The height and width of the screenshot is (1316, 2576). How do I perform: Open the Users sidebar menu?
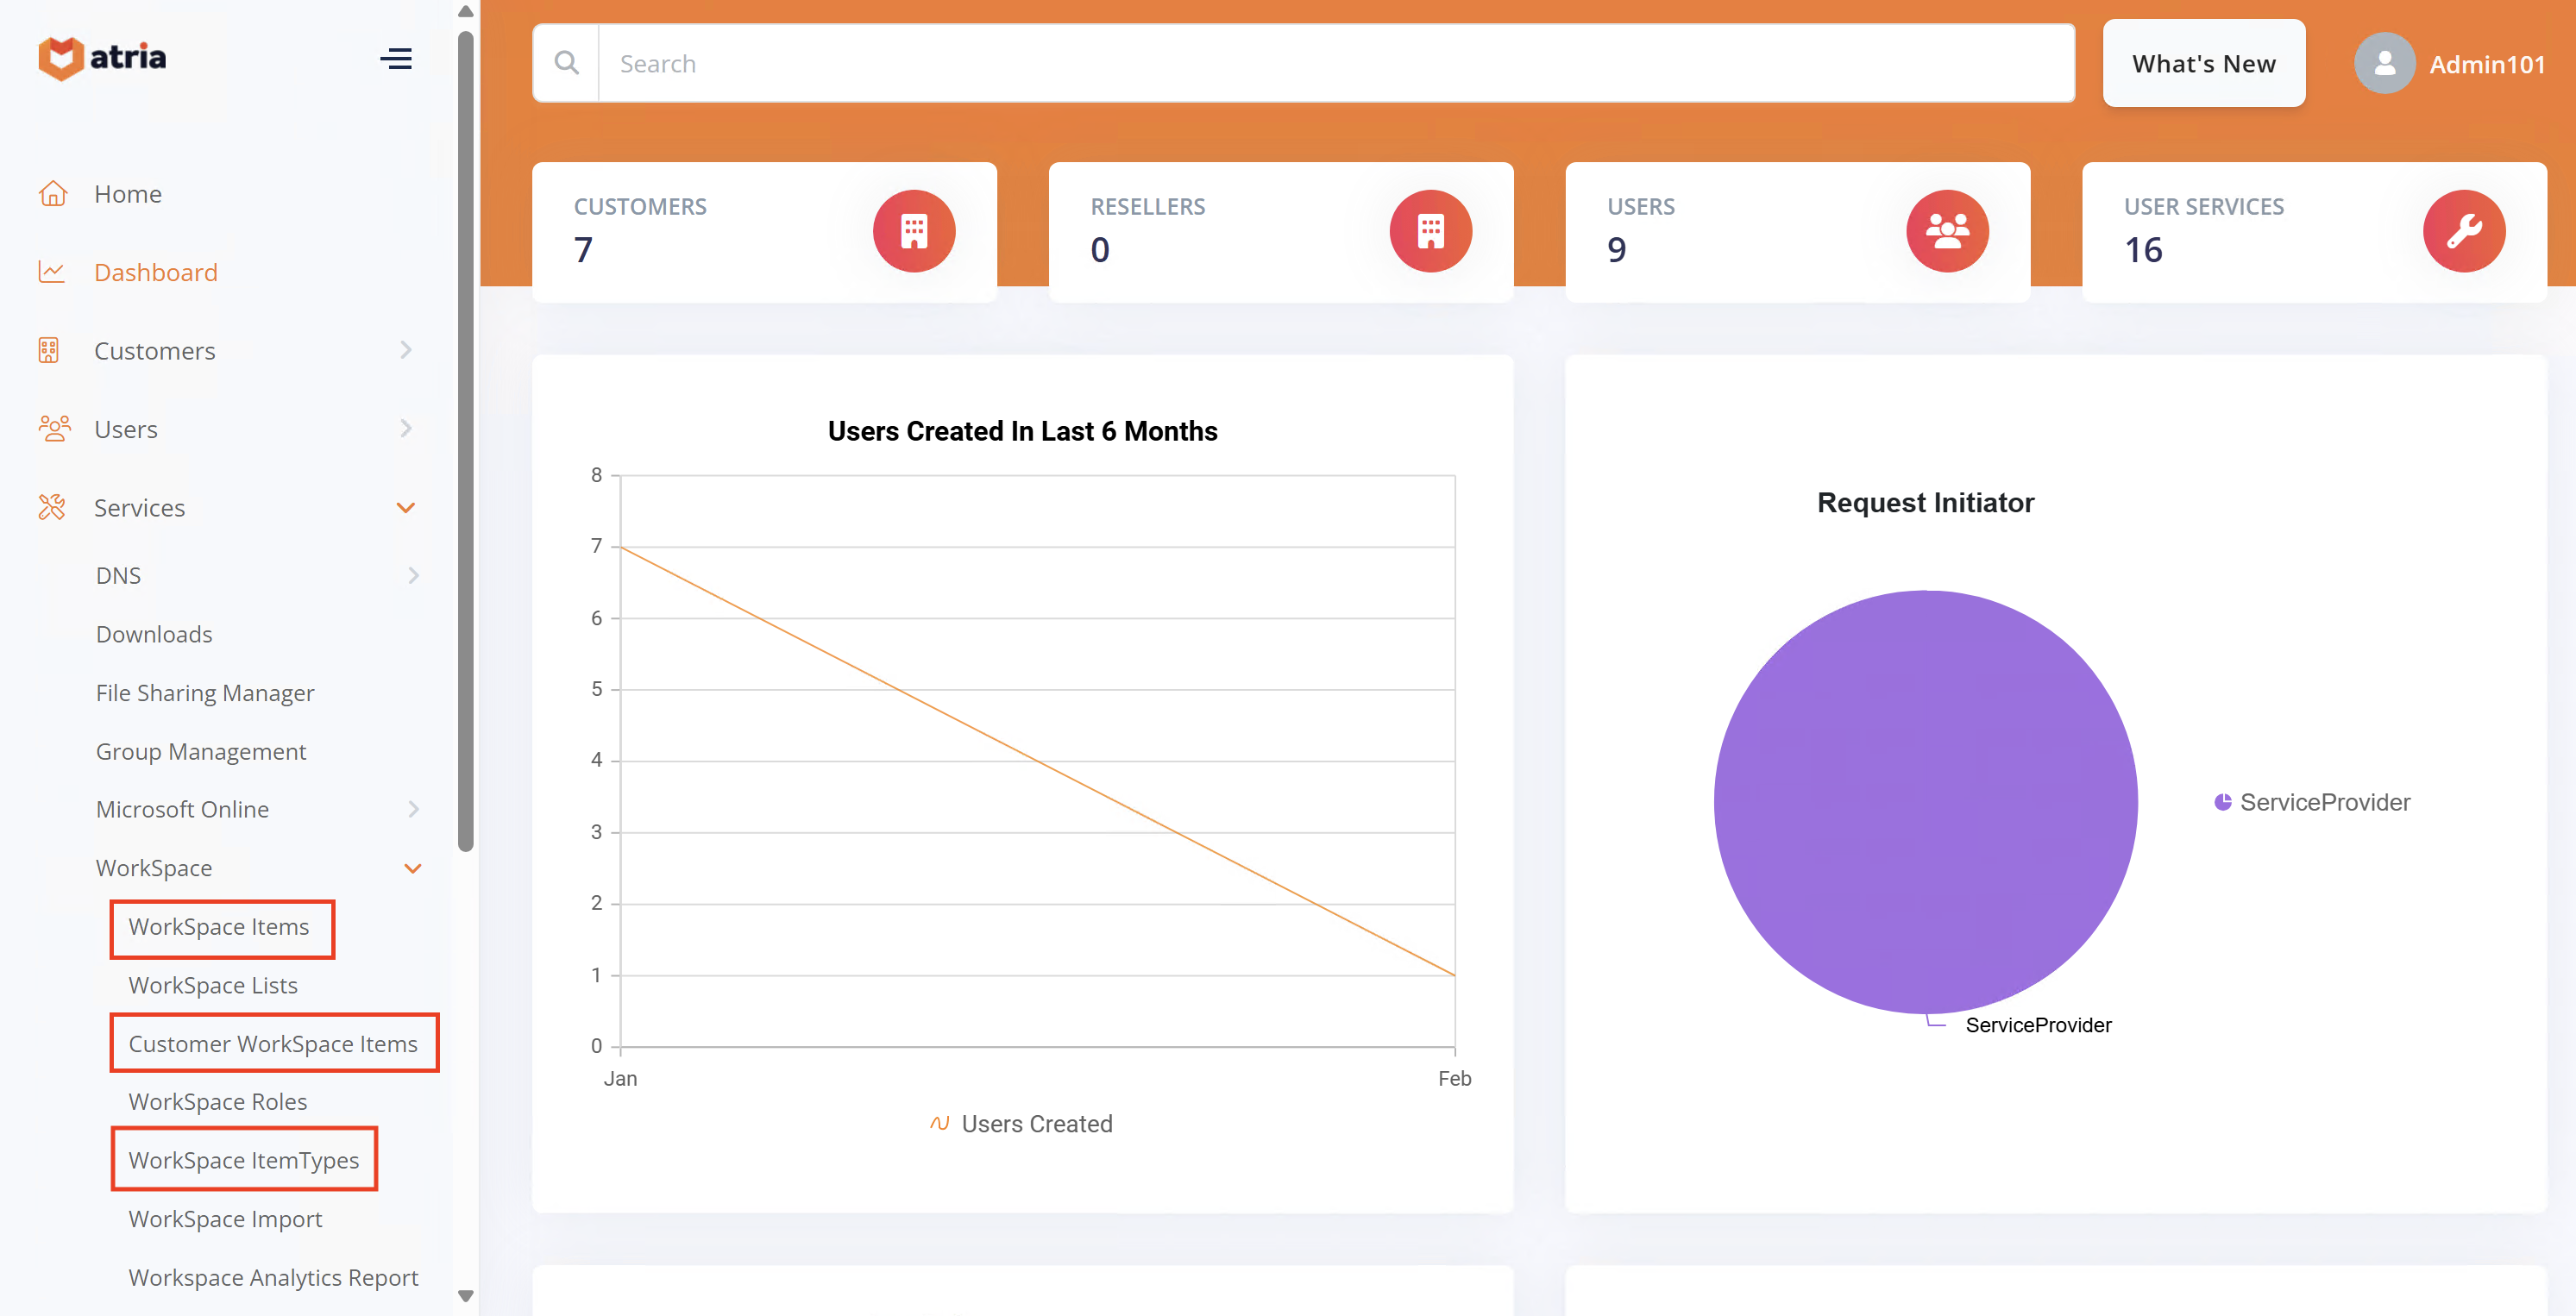coord(125,428)
